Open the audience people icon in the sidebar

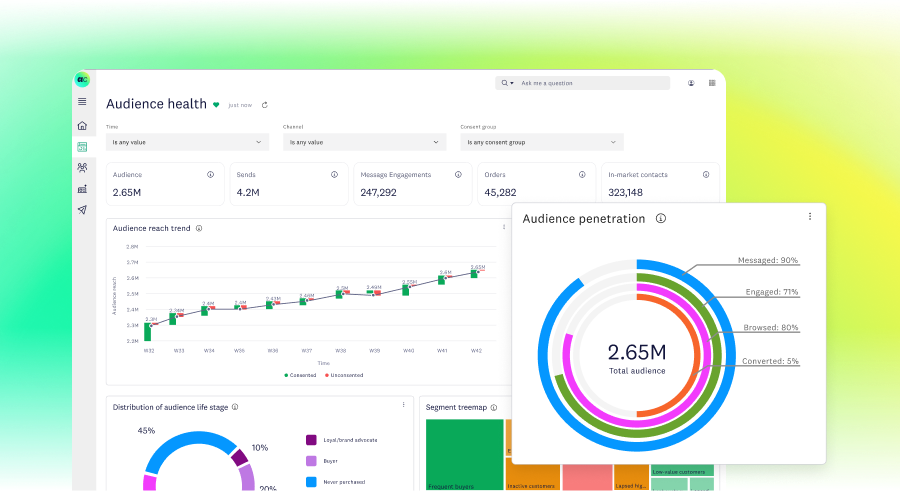click(82, 167)
